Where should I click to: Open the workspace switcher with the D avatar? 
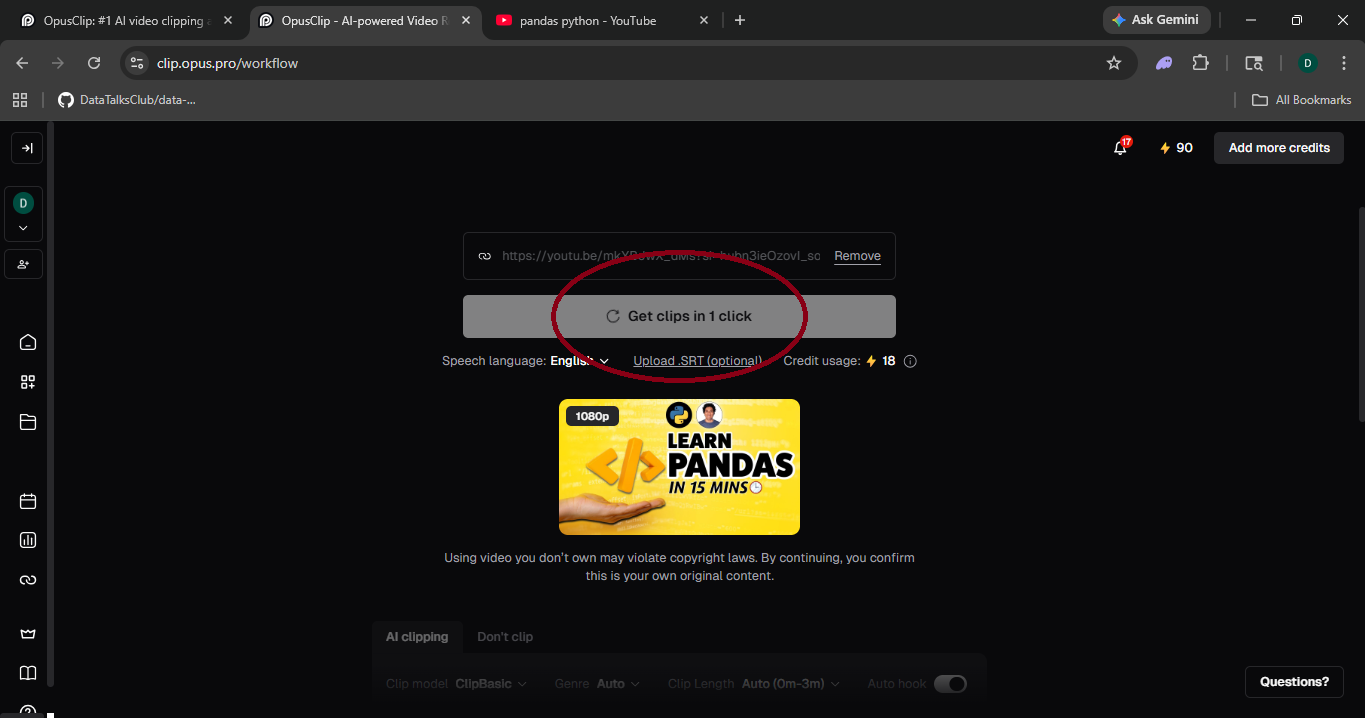click(x=24, y=213)
